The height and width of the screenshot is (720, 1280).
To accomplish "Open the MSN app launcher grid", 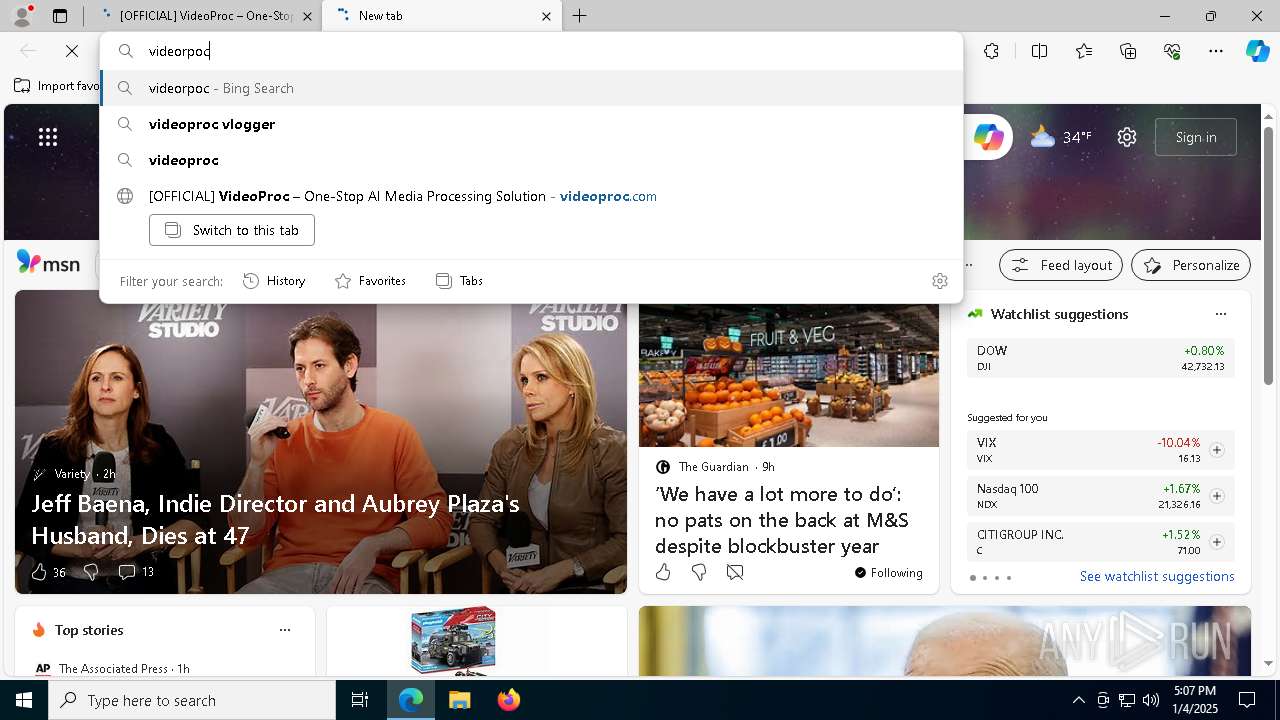I will click(48, 137).
